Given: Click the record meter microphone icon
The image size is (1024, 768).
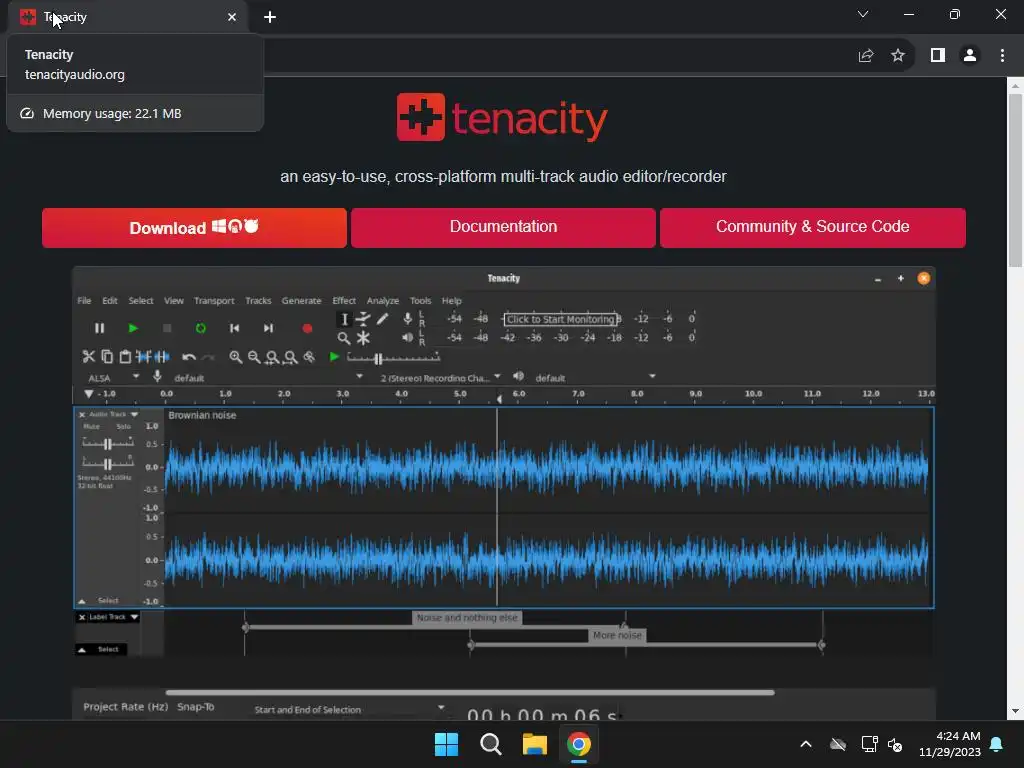Looking at the screenshot, I should pos(407,318).
